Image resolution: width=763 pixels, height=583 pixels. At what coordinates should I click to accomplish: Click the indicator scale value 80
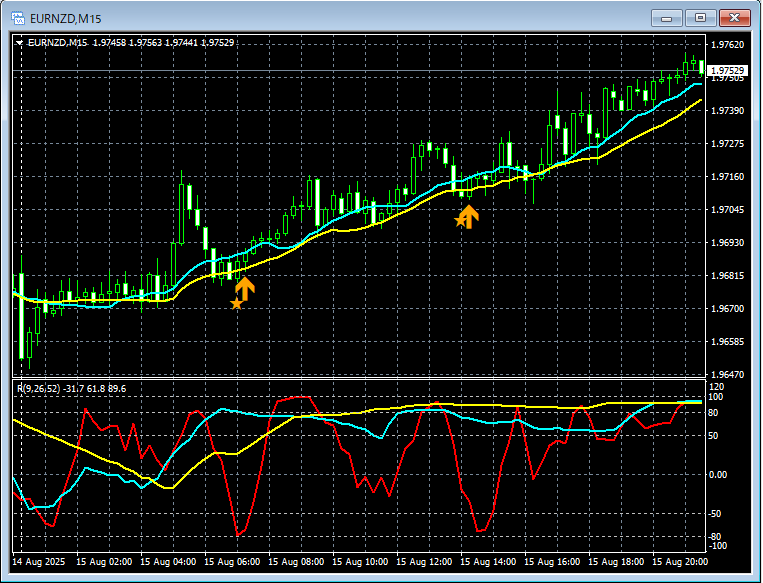(x=713, y=413)
